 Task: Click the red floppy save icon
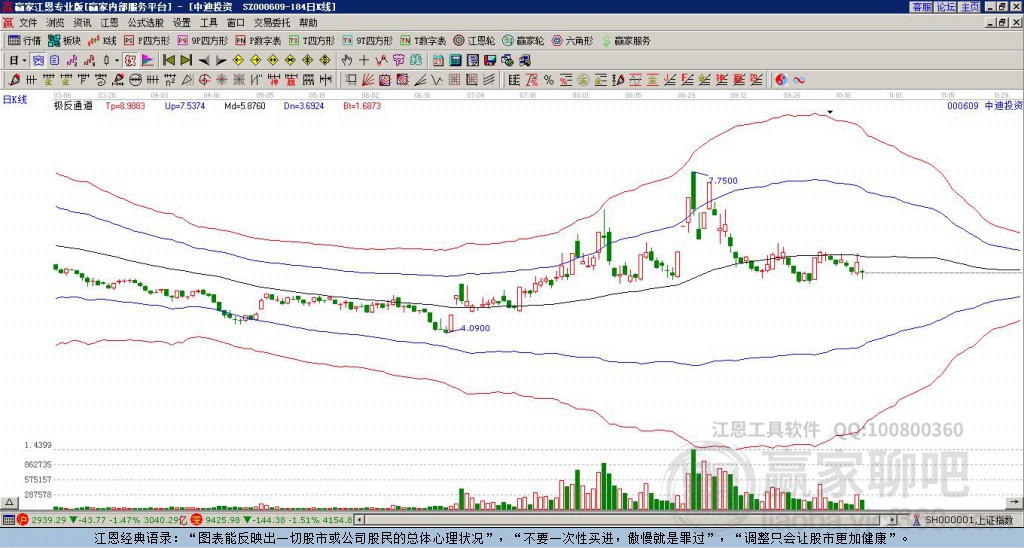[x=490, y=60]
